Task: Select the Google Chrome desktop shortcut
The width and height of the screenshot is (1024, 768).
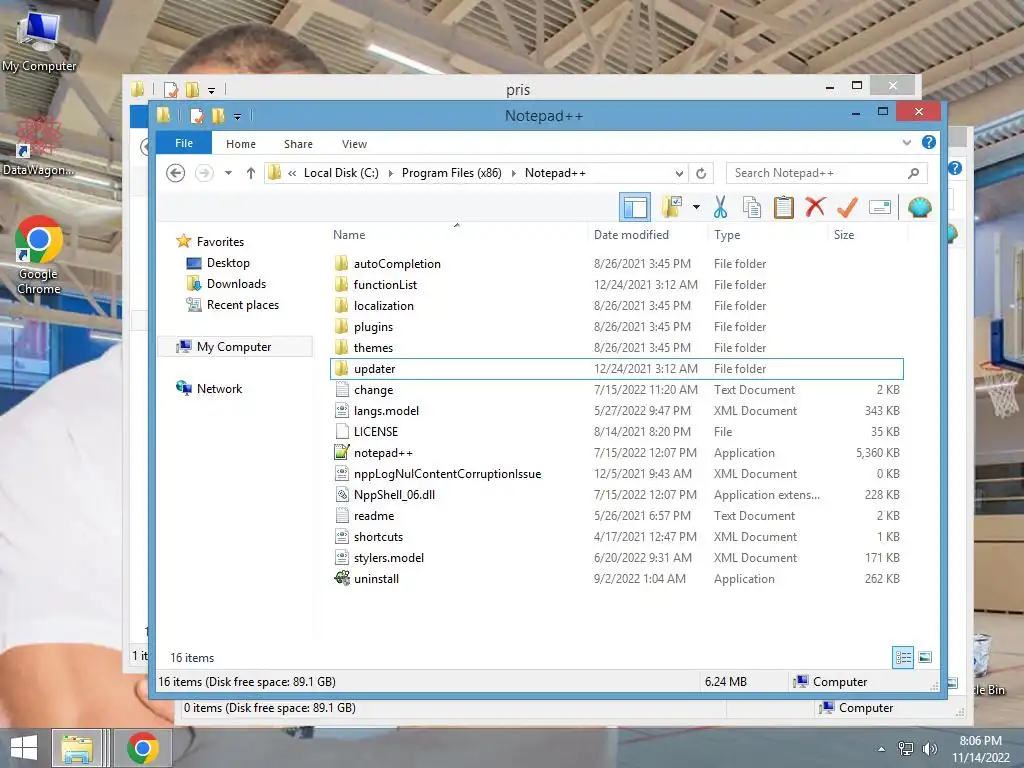Action: click(39, 255)
